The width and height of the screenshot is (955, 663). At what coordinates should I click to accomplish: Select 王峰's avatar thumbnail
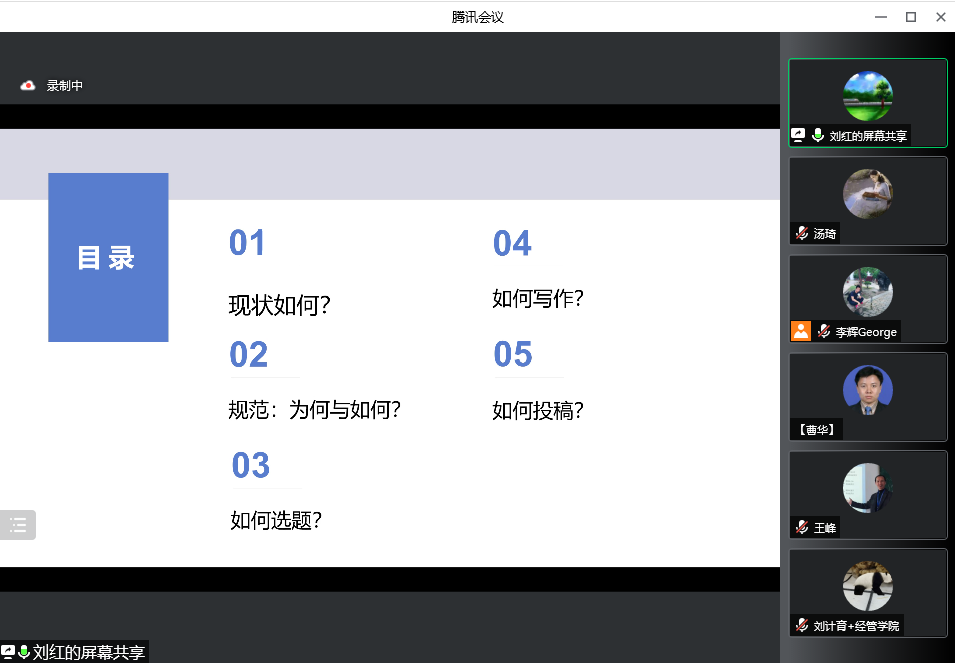pyautogui.click(x=867, y=487)
